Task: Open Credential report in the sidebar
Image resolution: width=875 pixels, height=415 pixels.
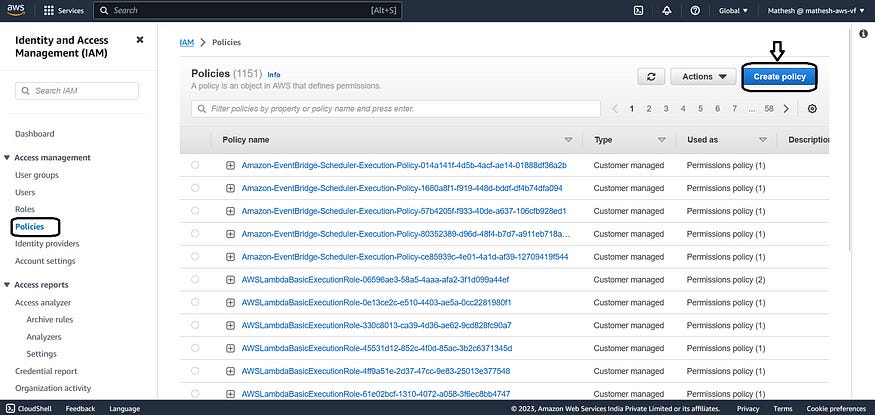Action: 46,371
